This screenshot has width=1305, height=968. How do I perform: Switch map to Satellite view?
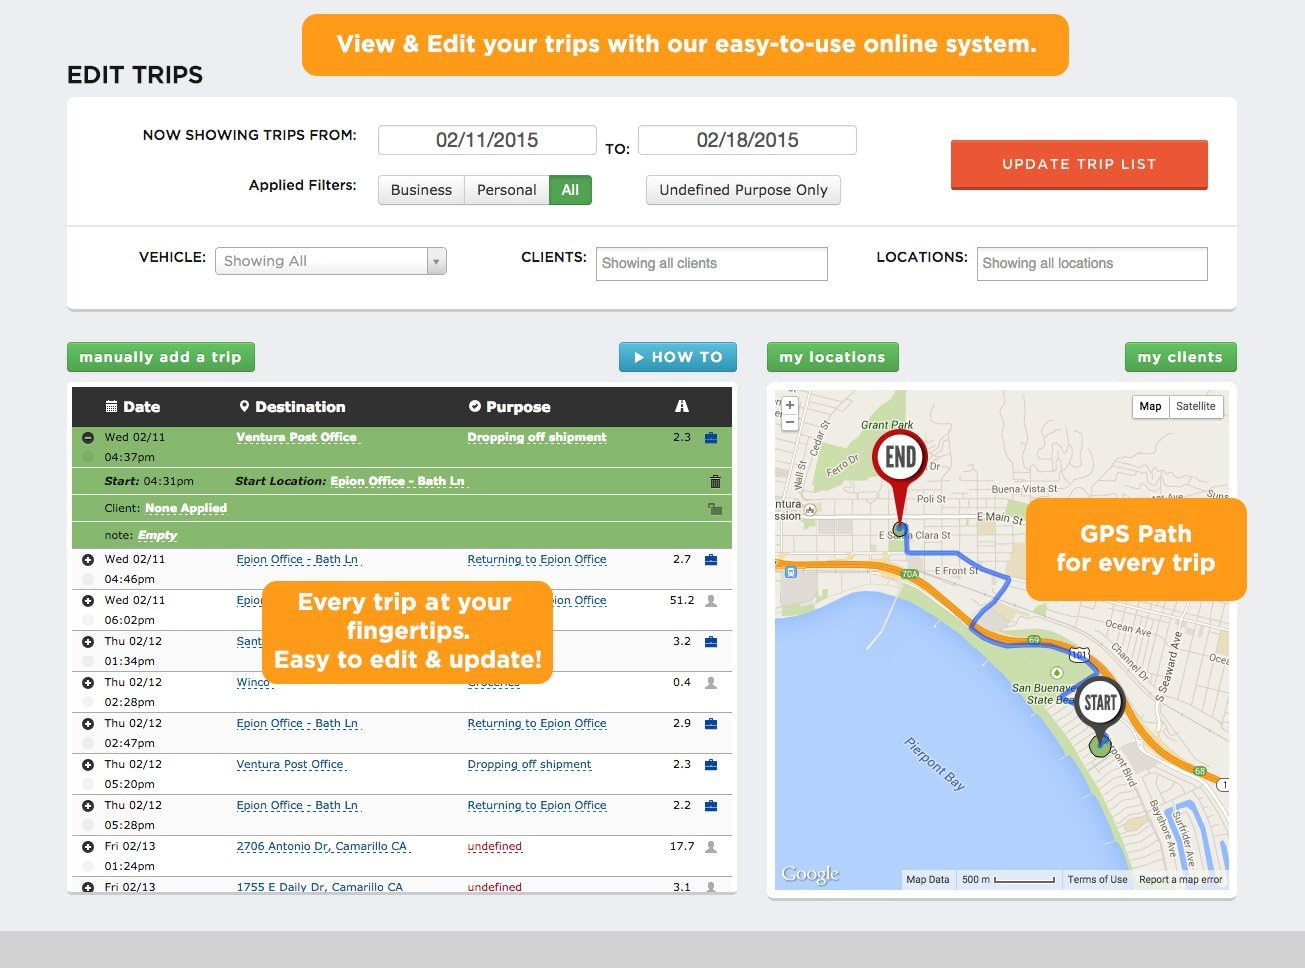click(1195, 406)
